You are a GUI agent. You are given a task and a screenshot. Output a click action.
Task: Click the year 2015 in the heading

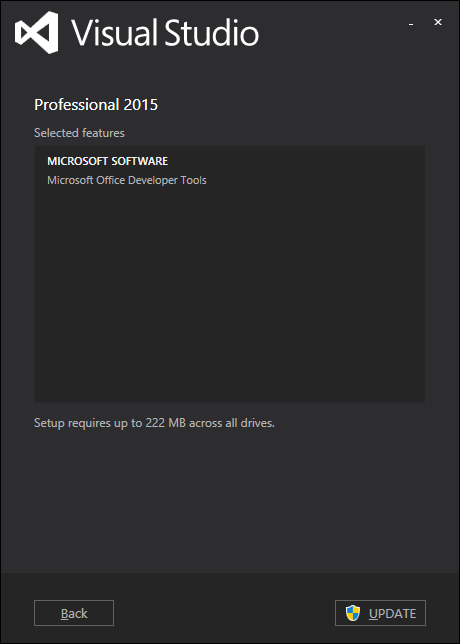coord(141,105)
